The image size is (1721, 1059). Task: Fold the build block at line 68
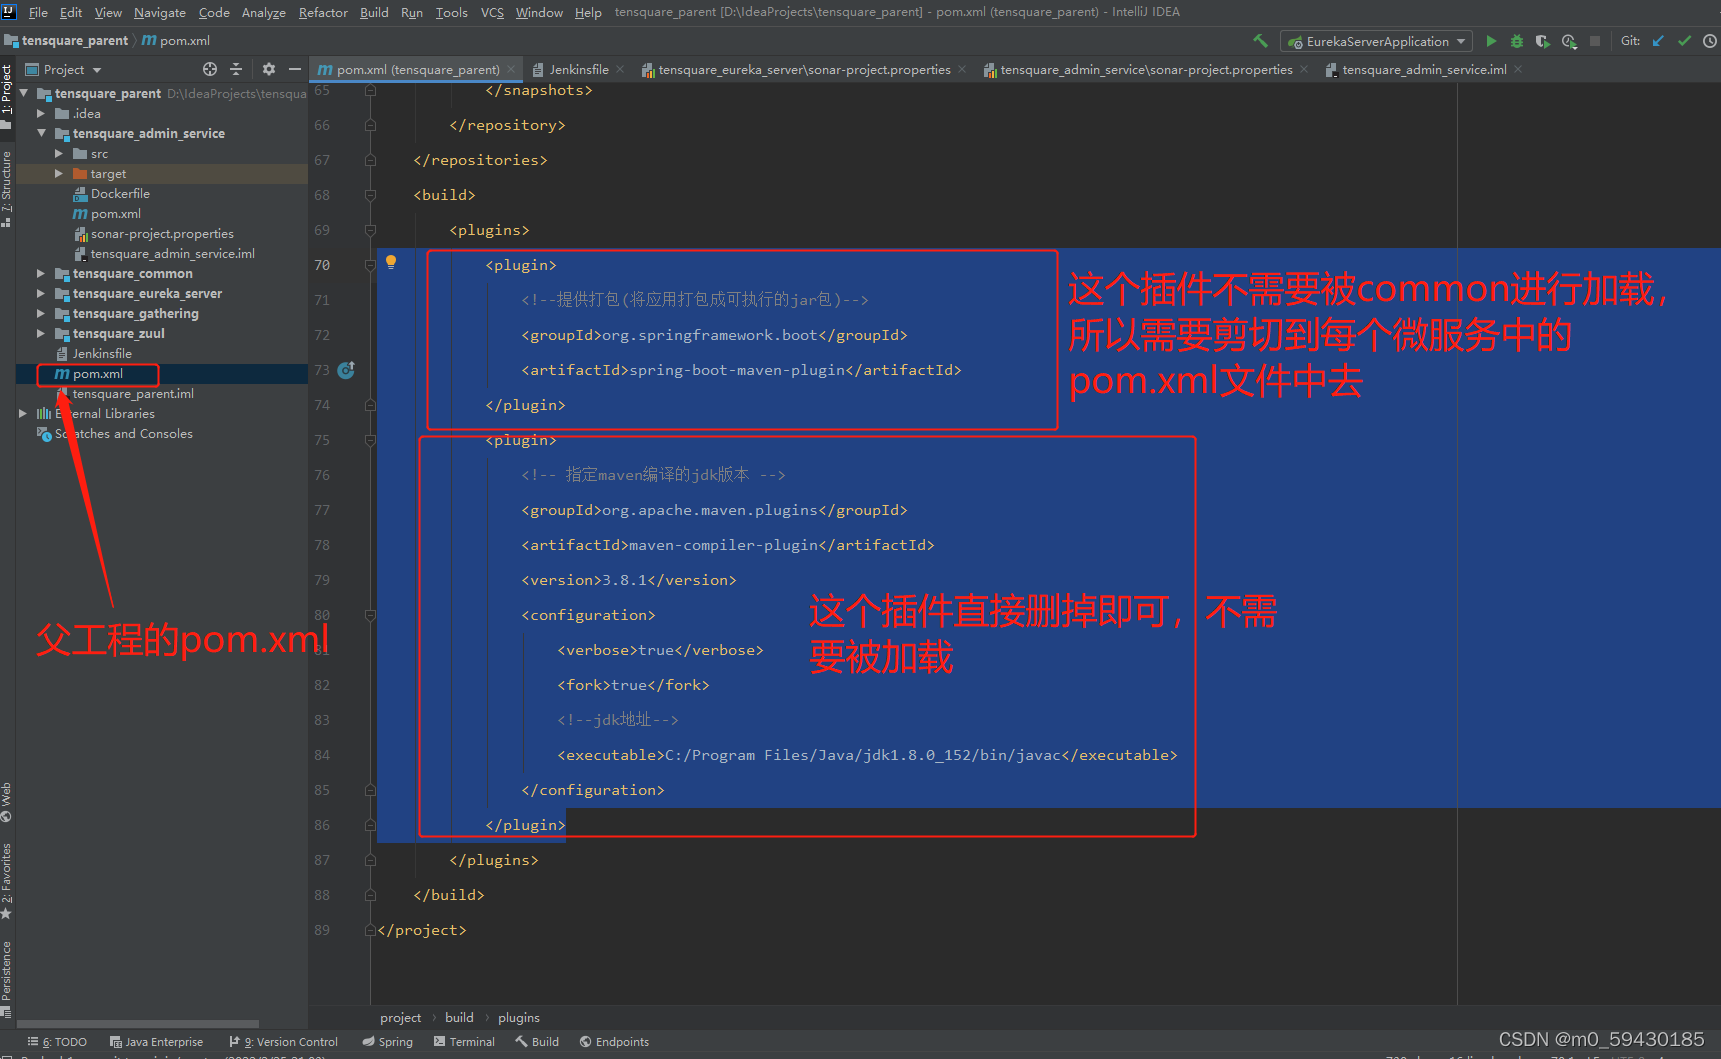point(370,195)
